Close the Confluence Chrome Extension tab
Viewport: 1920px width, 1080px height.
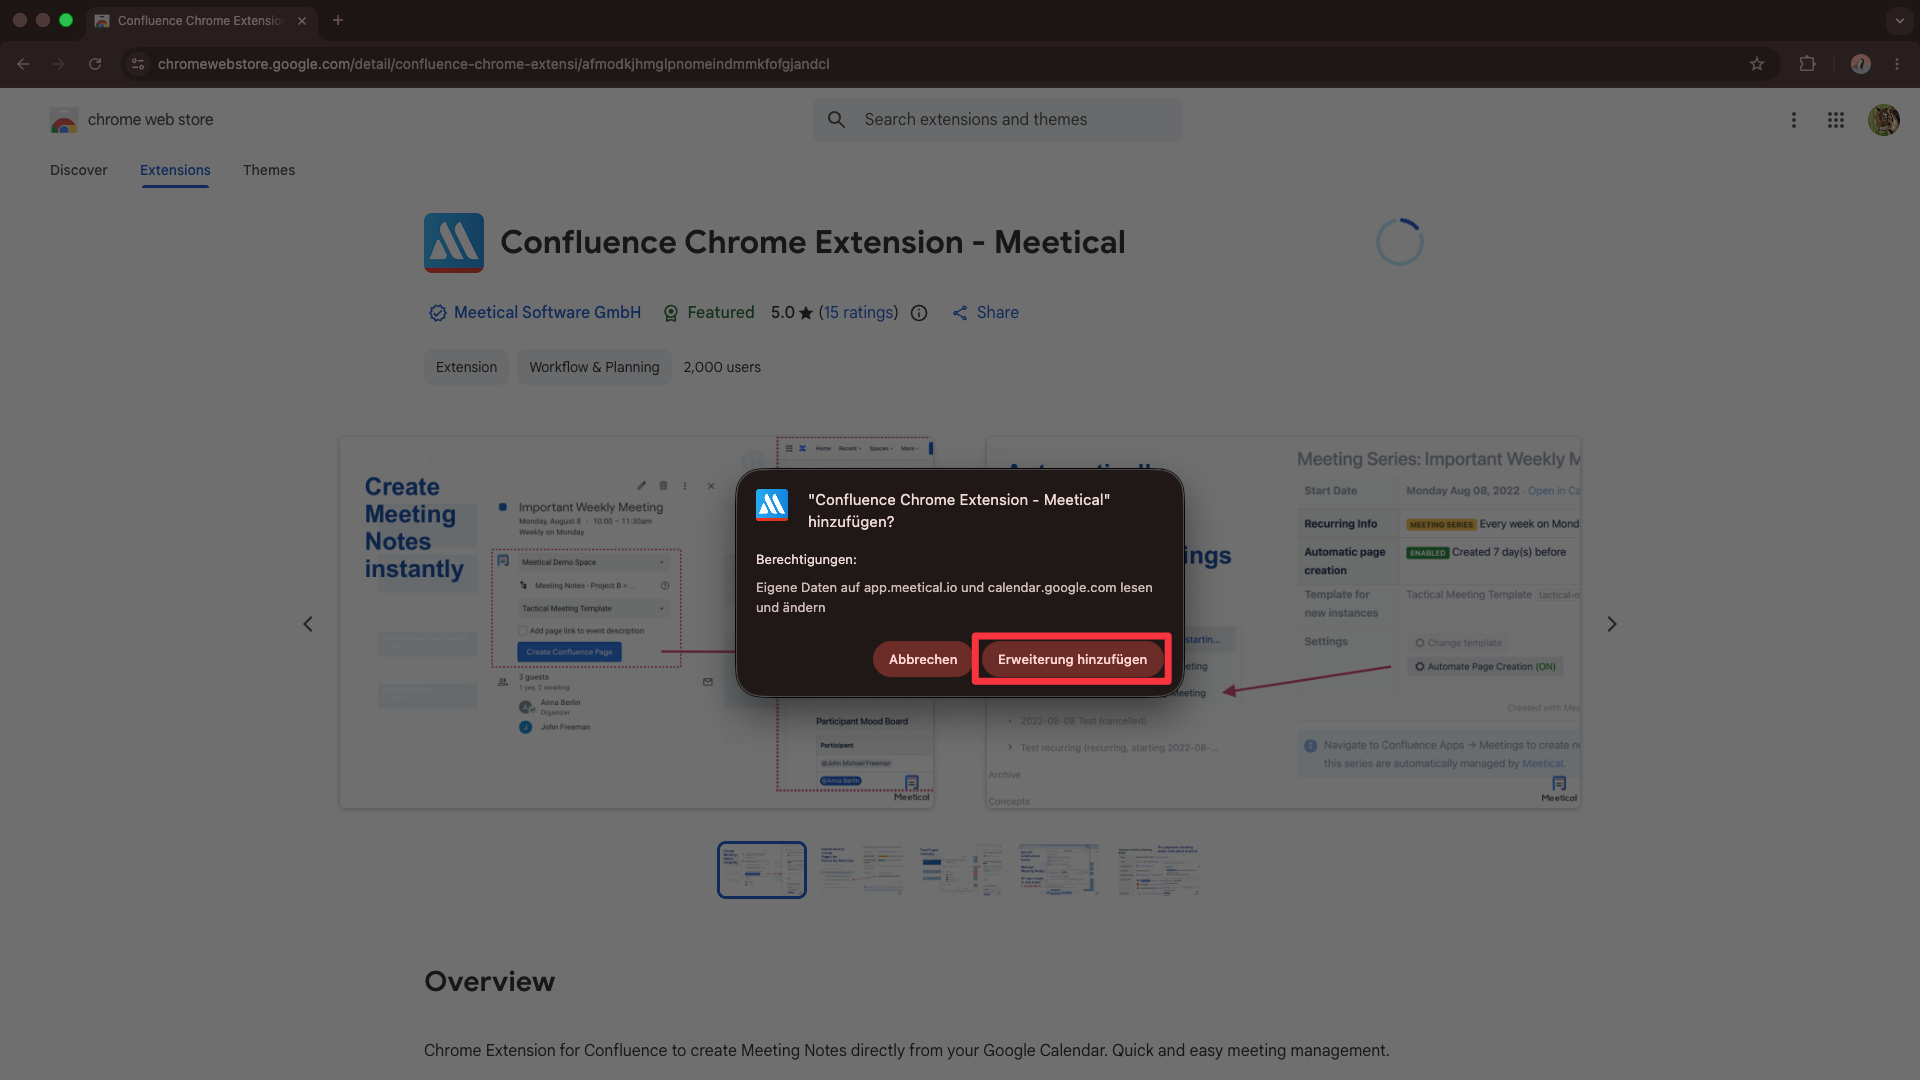tap(302, 20)
